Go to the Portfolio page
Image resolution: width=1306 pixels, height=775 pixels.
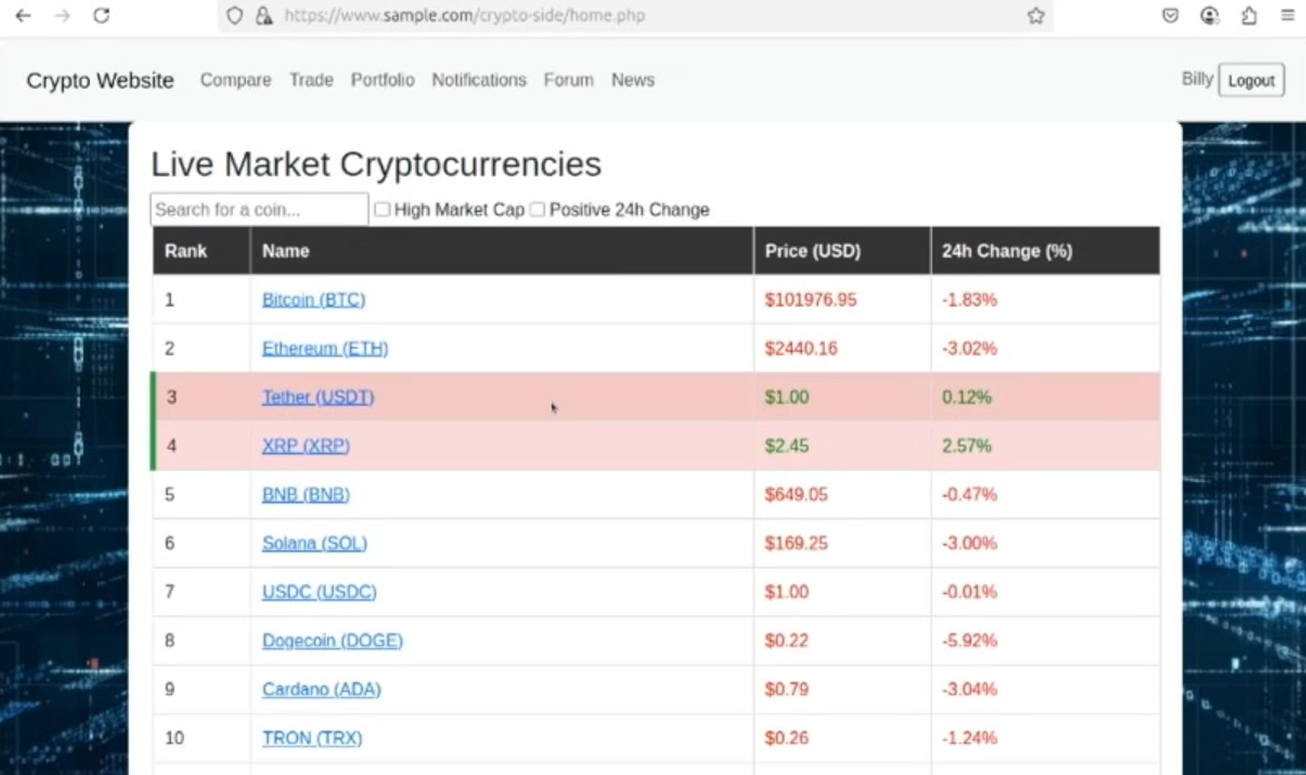click(382, 80)
